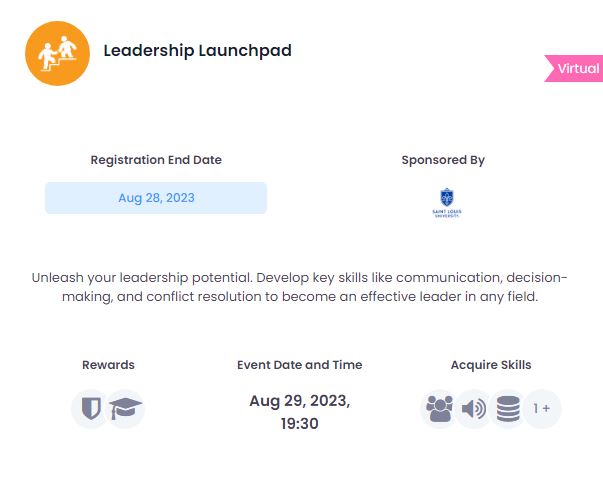Image resolution: width=603 pixels, height=477 pixels.
Task: Click the speaker volume skill icon
Action: point(473,408)
